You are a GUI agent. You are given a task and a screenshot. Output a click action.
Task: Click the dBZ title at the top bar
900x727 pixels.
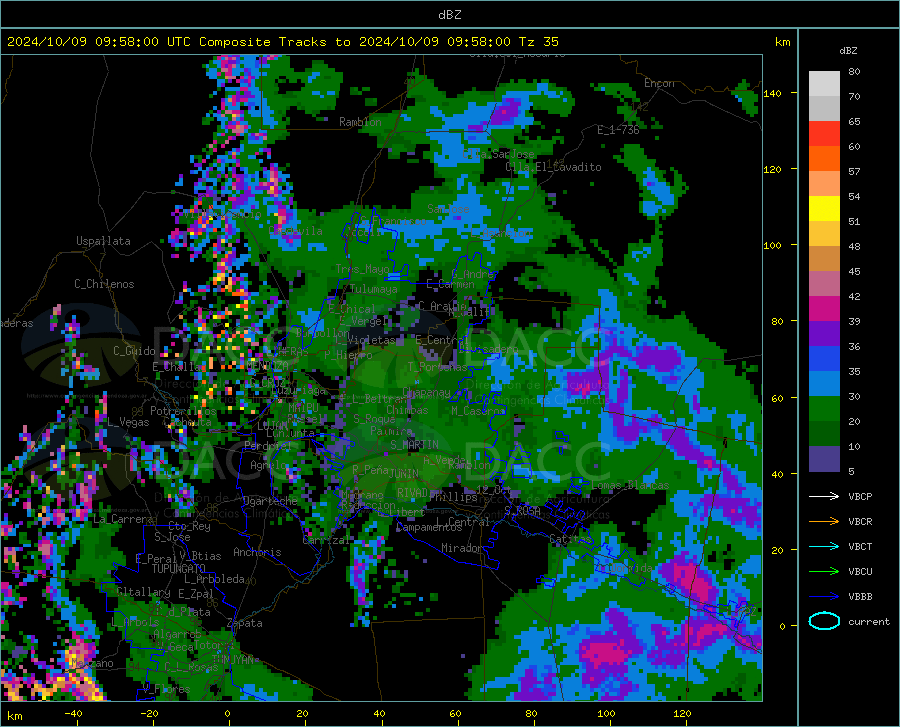(449, 15)
